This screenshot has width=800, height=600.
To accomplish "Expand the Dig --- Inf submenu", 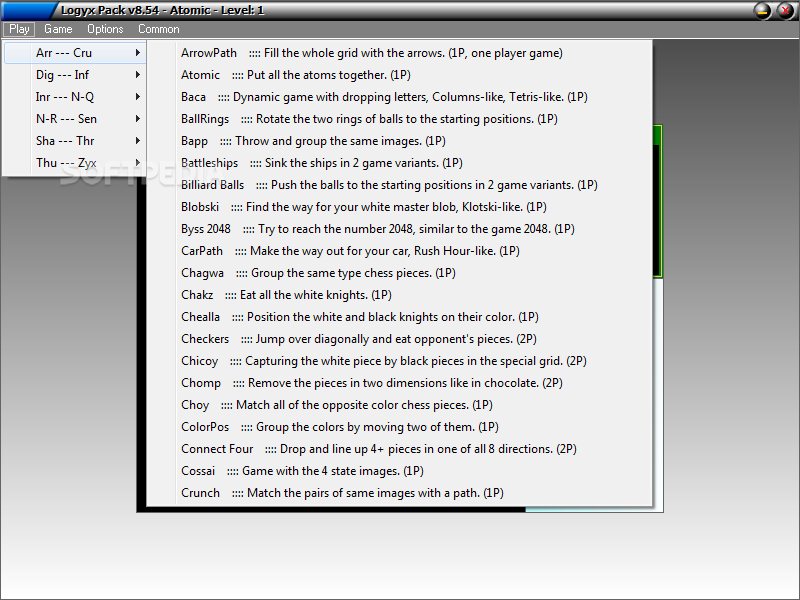I will (x=75, y=75).
